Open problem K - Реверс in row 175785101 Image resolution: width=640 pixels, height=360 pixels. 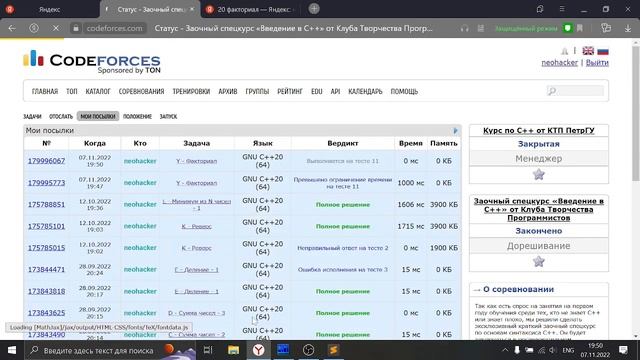[x=196, y=226]
